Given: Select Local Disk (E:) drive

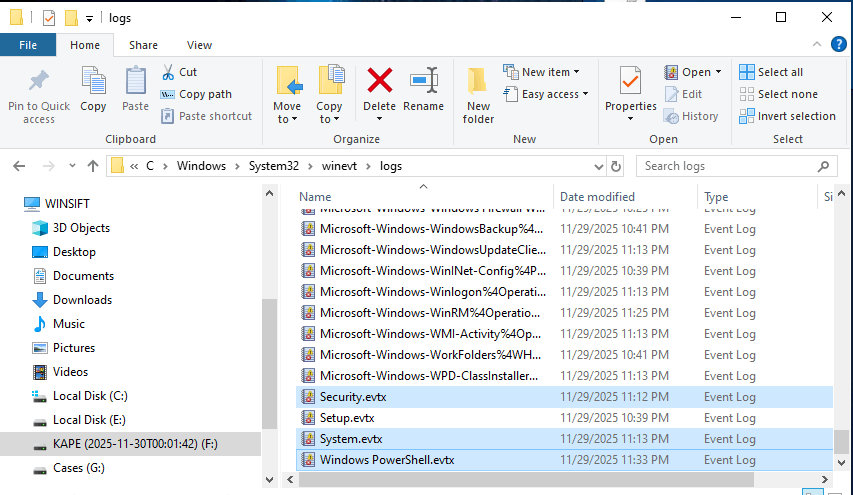Looking at the screenshot, I should pyautogui.click(x=79, y=419).
